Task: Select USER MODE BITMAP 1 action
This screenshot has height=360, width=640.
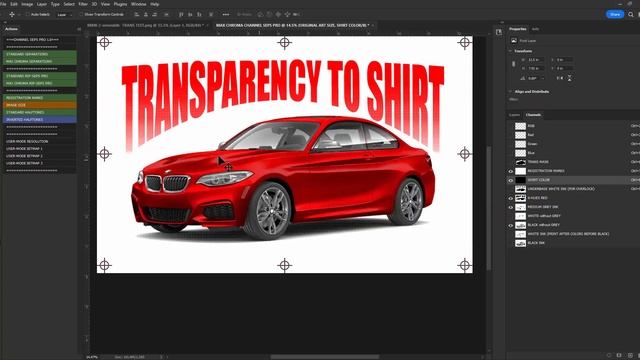Action: click(x=40, y=149)
